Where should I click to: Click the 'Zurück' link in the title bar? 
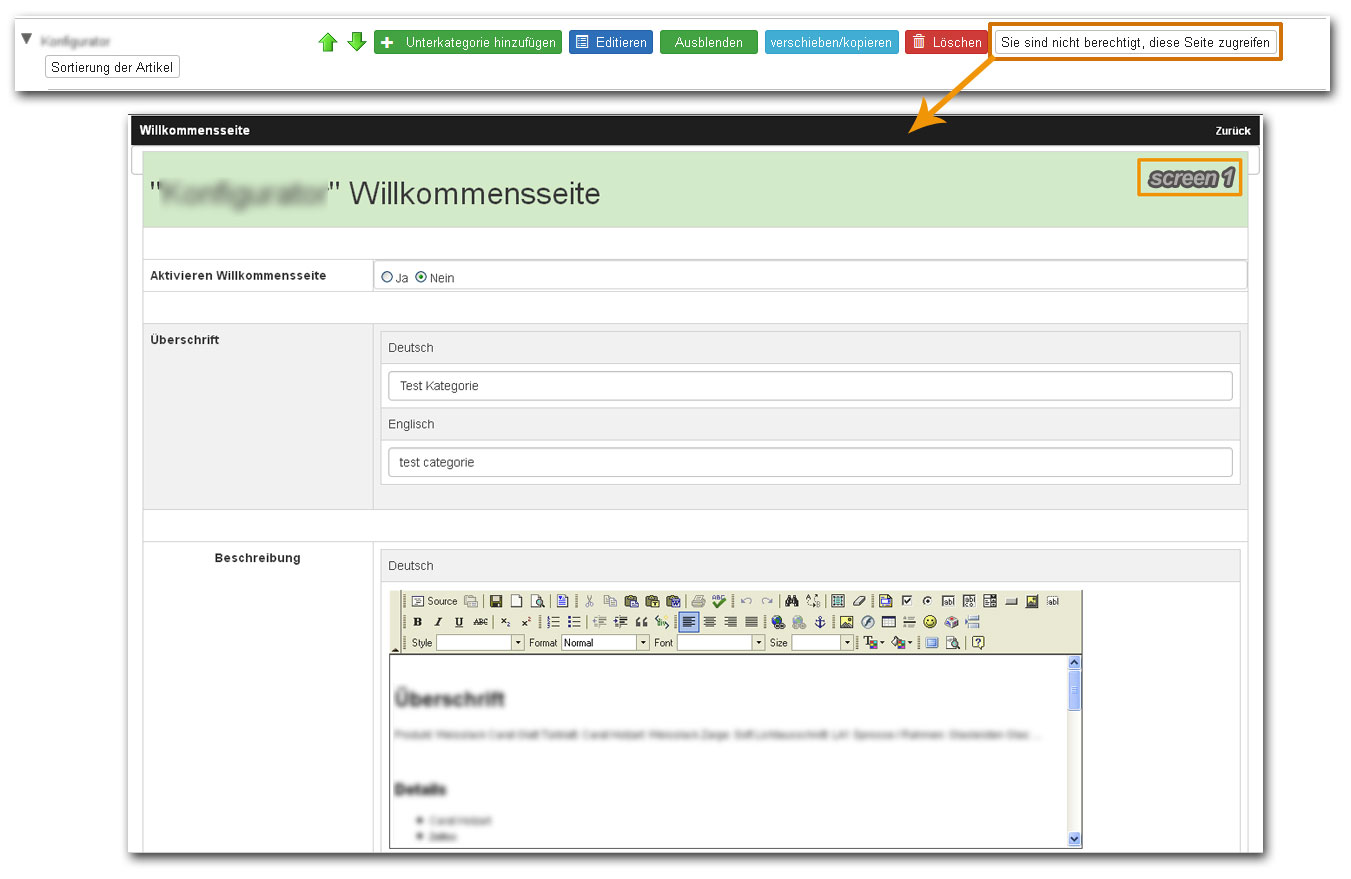[x=1232, y=130]
